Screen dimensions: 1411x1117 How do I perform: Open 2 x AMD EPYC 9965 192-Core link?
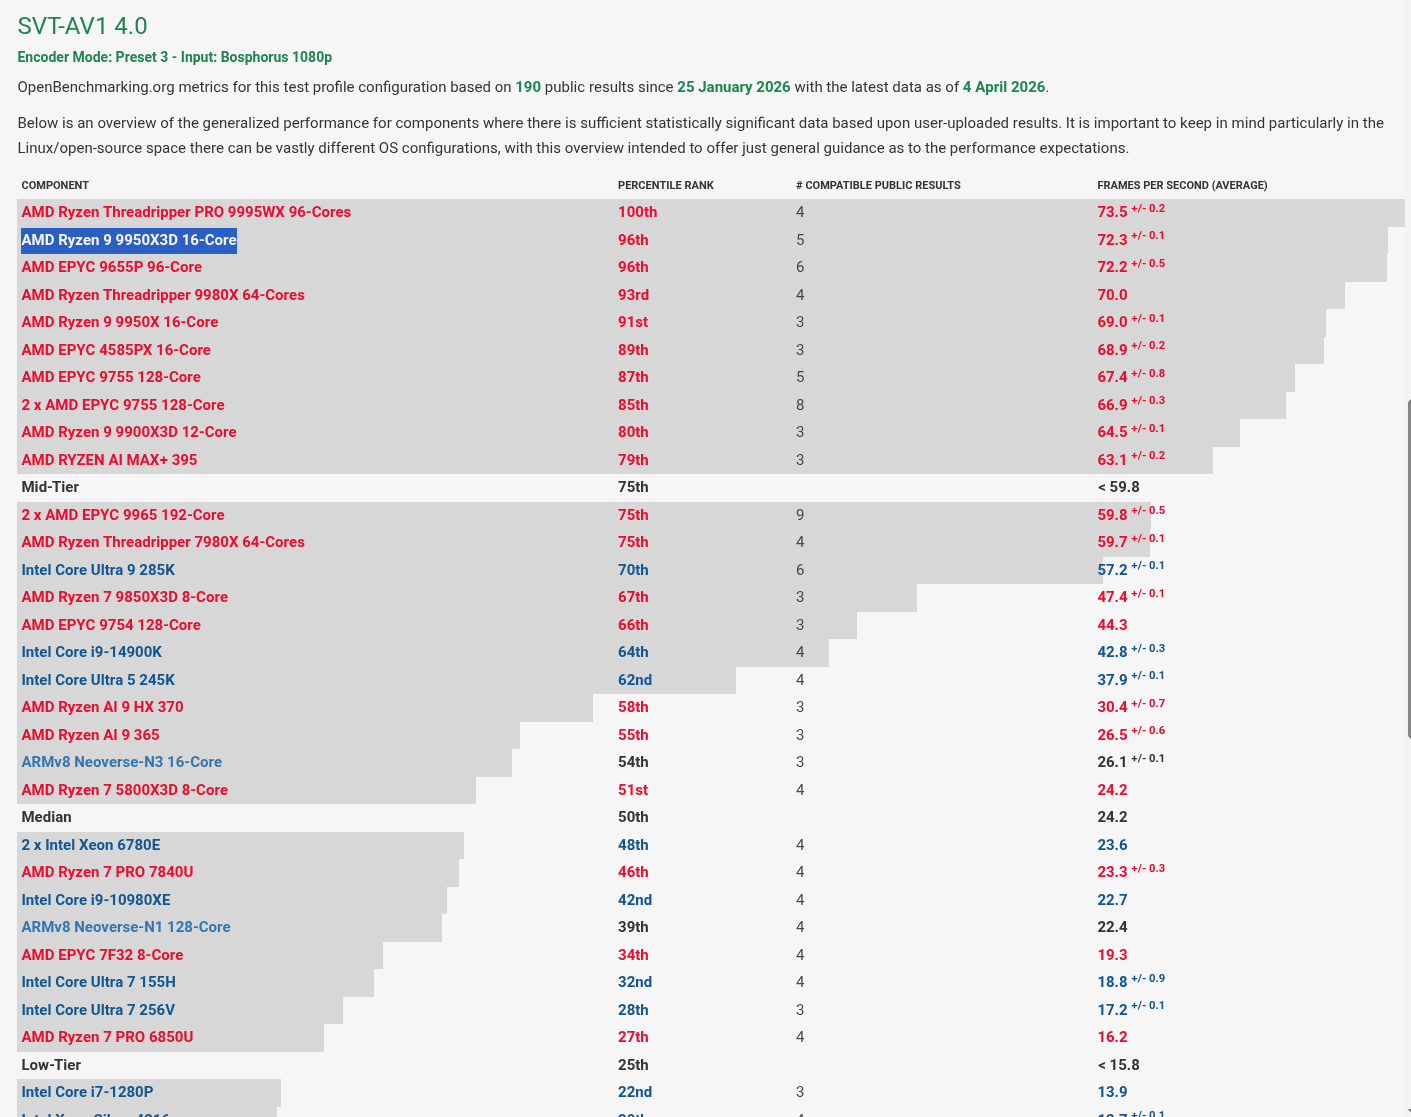(x=123, y=515)
